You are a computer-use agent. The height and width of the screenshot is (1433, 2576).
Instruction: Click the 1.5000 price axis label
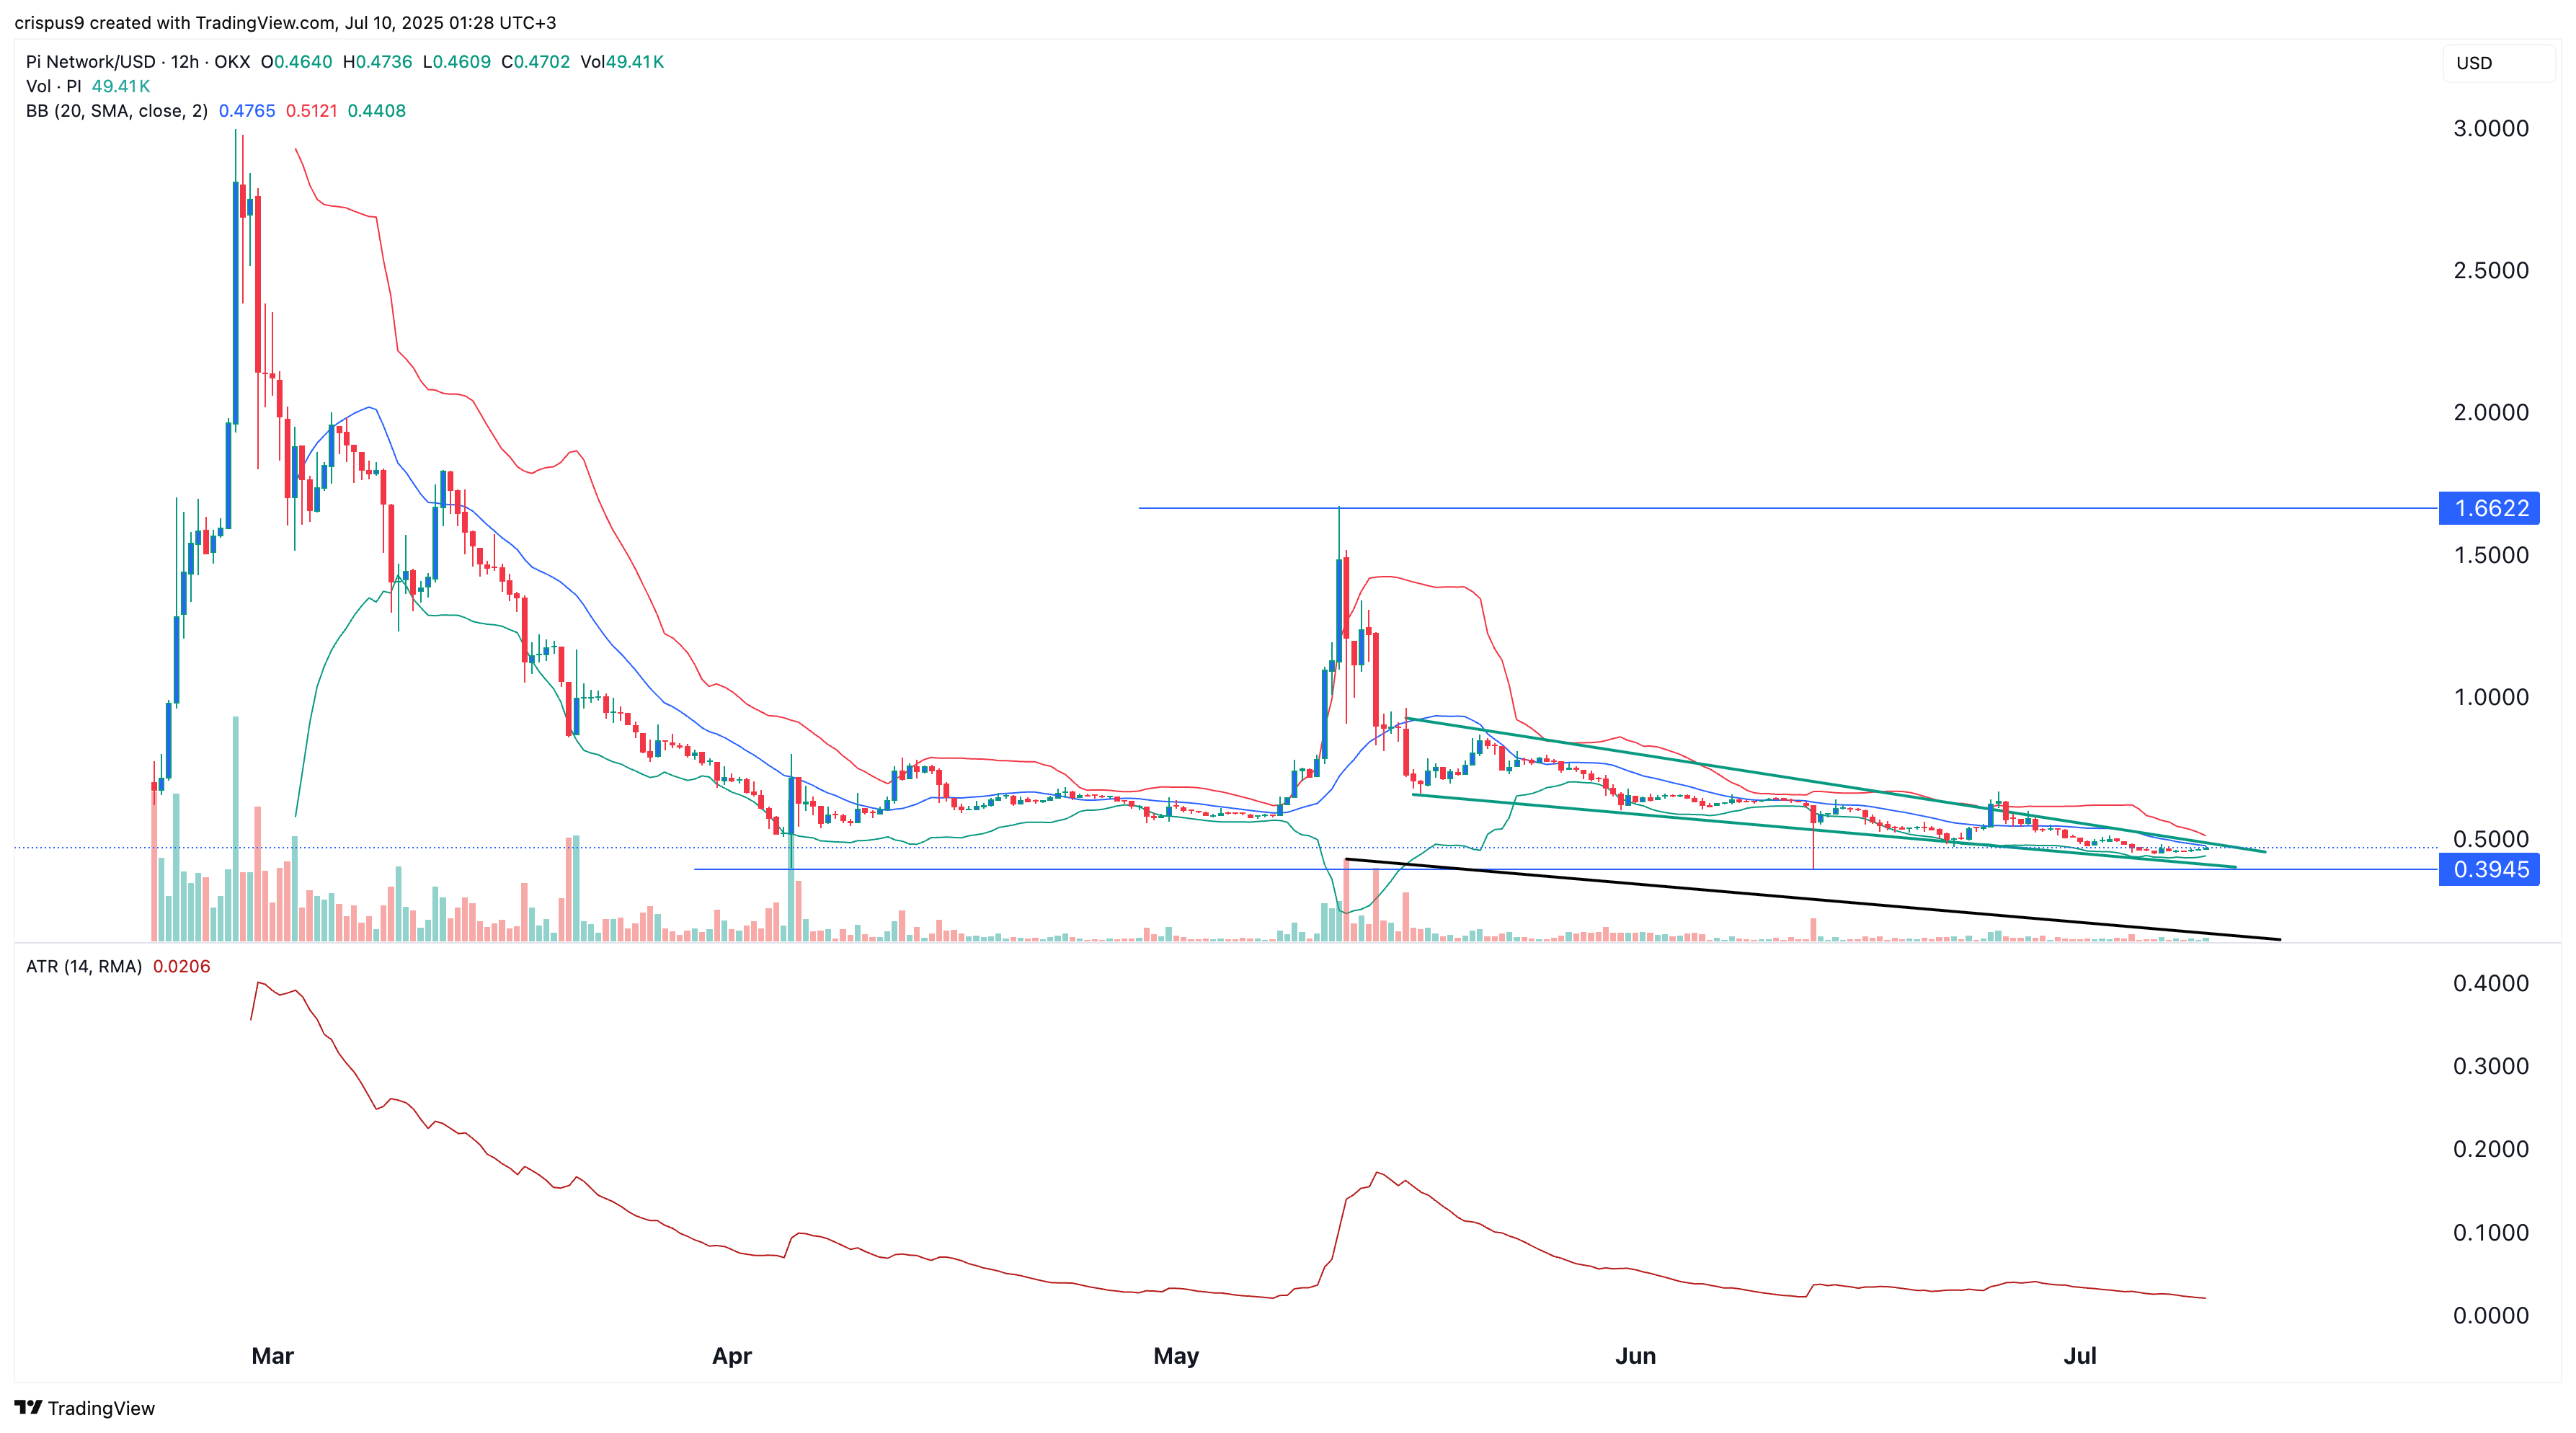[2491, 555]
